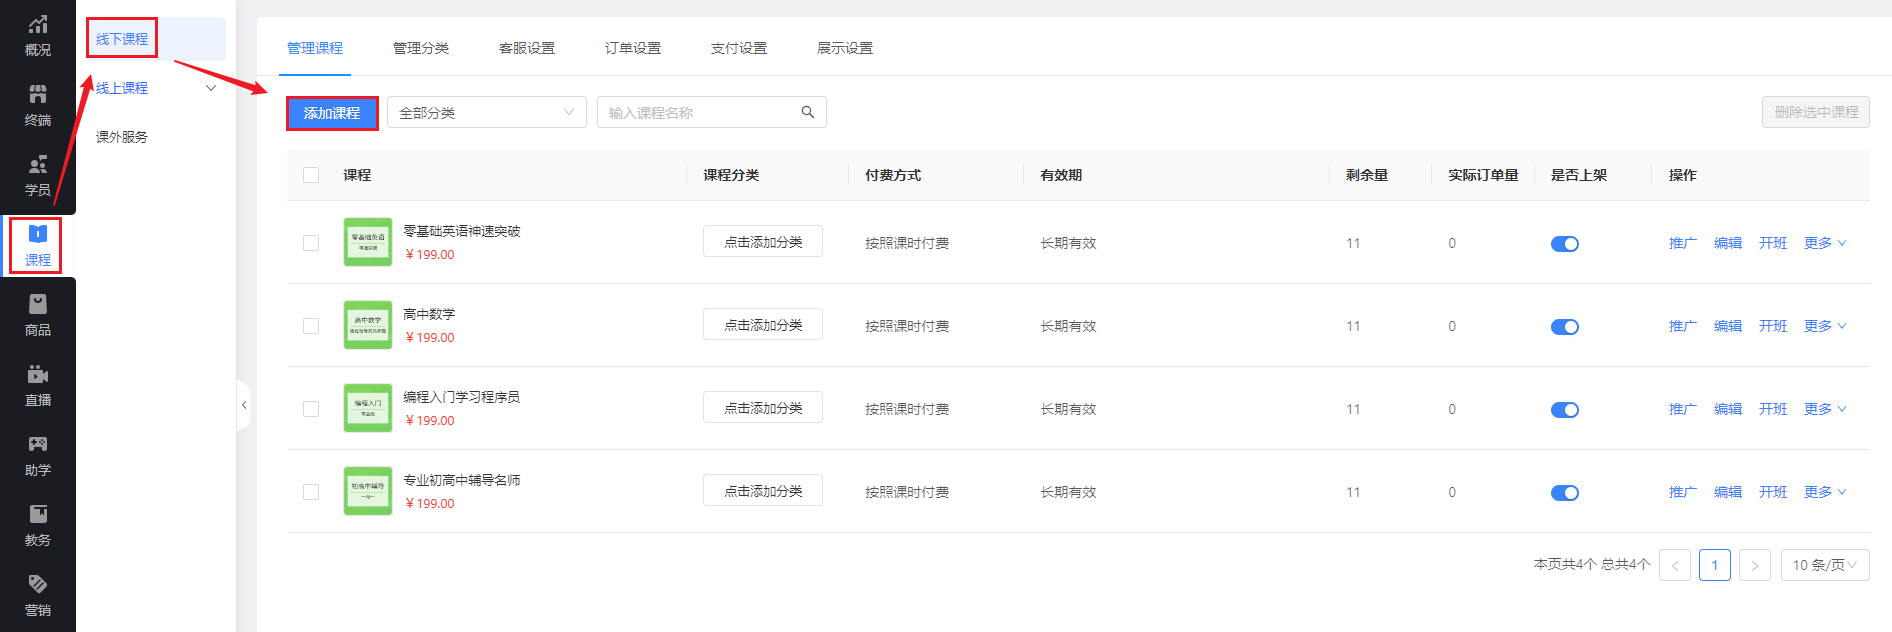Image resolution: width=1892 pixels, height=632 pixels.
Task: Open 更多 menu for 编程入门学习程序员
Action: point(1825,409)
